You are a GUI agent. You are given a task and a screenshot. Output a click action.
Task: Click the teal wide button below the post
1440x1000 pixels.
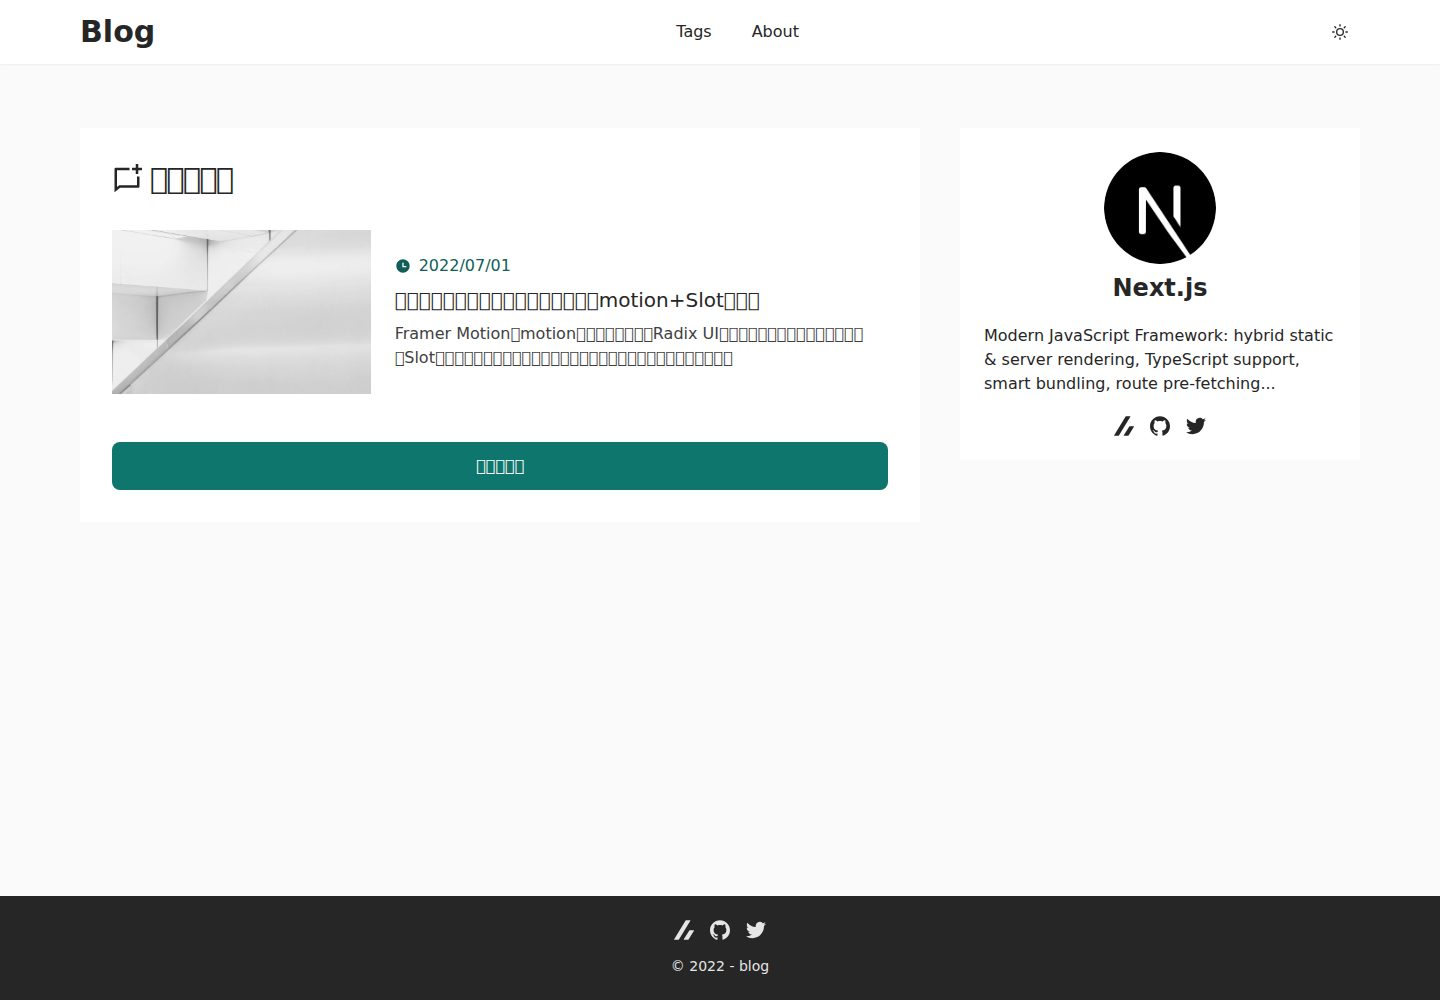[500, 466]
